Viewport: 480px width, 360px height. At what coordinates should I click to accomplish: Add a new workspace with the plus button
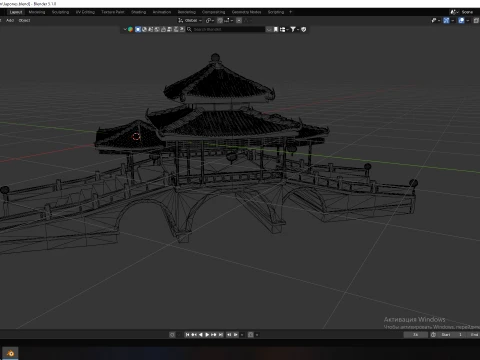point(290,12)
